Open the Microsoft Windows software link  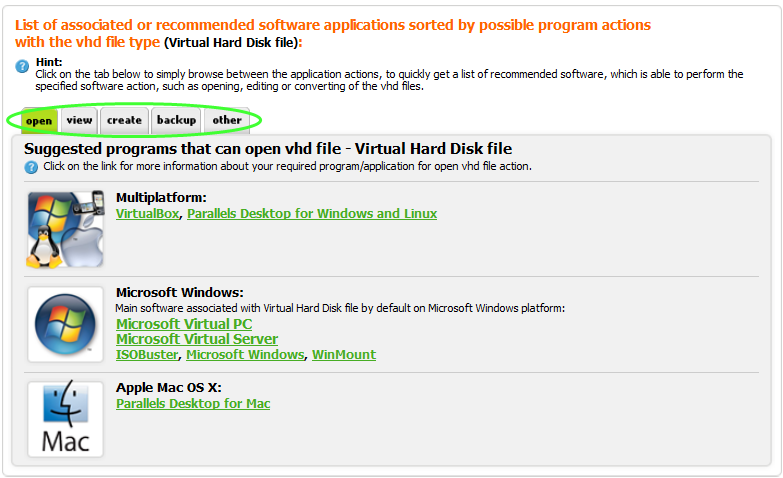(x=245, y=355)
